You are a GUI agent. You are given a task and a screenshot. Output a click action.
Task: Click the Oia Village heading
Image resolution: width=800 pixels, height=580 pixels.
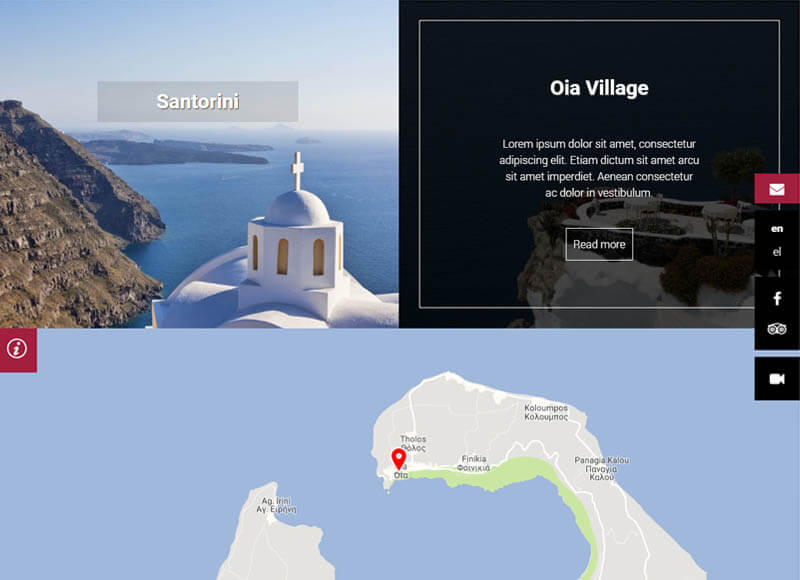[599, 88]
